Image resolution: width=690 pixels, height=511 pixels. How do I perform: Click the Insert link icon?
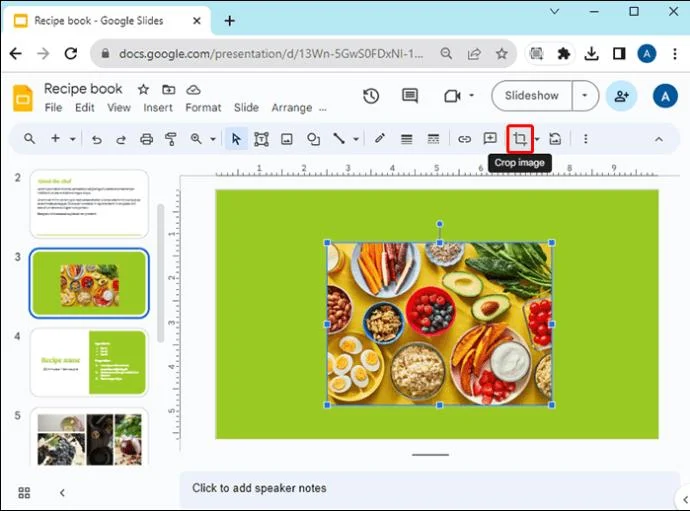pyautogui.click(x=464, y=139)
